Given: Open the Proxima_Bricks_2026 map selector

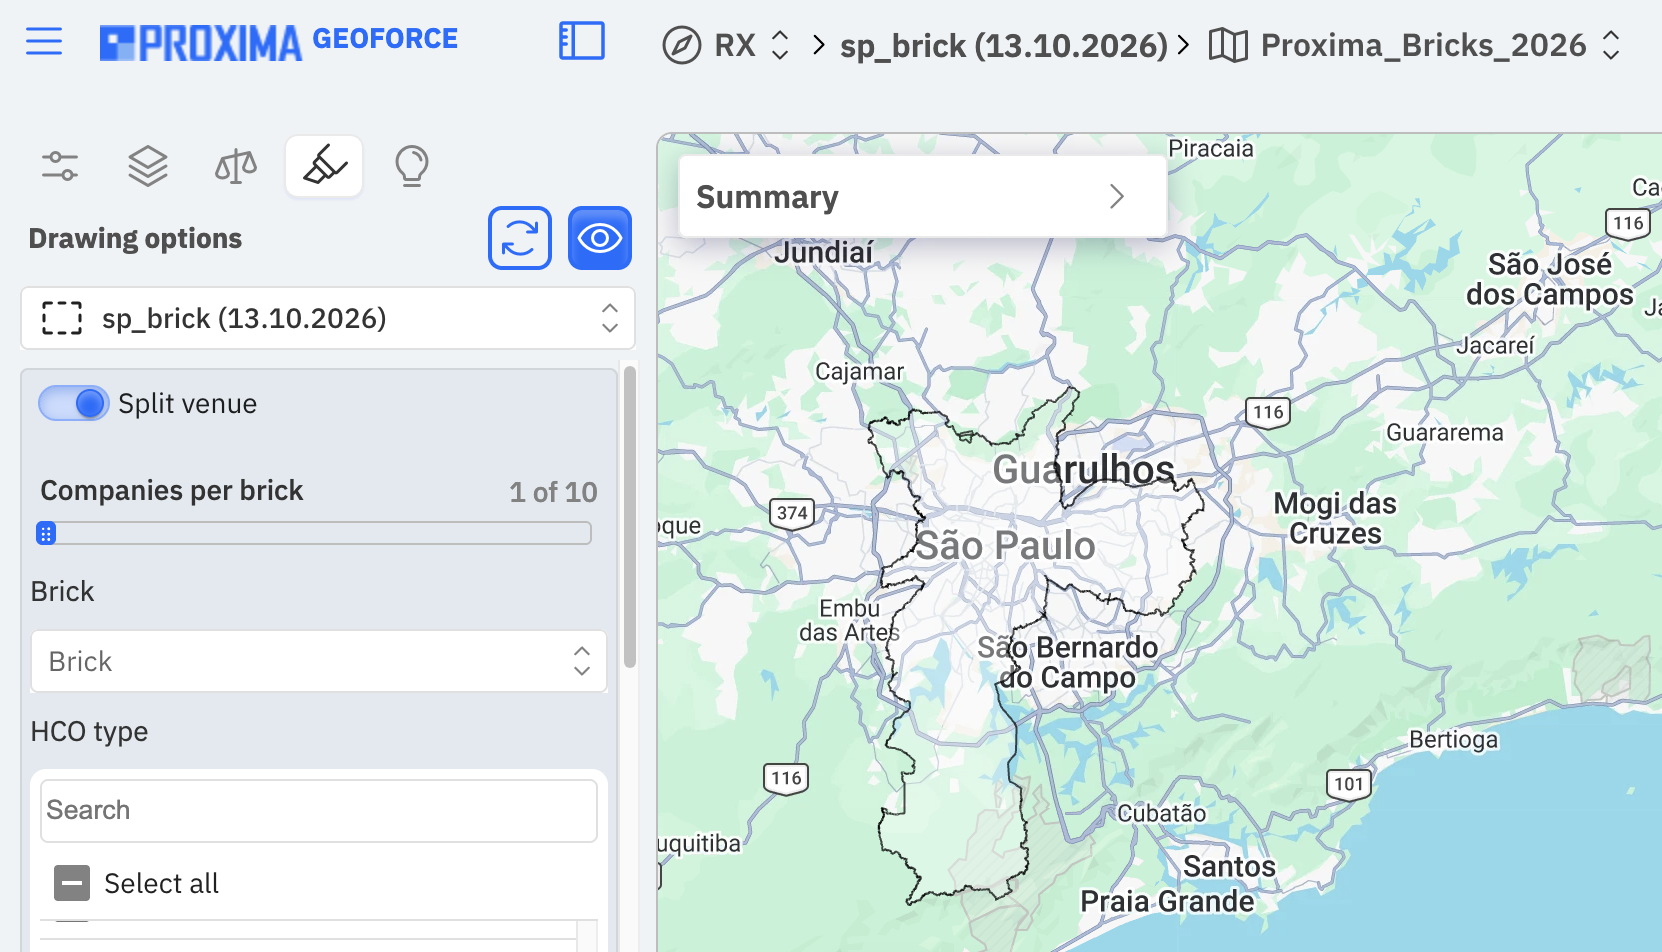Looking at the screenshot, I should coord(1414,45).
